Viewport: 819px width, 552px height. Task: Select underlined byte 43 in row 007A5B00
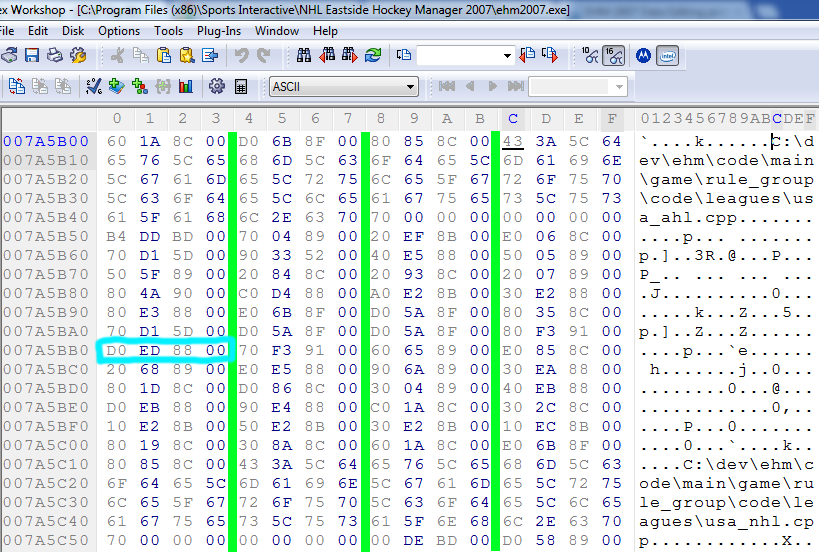pos(513,142)
